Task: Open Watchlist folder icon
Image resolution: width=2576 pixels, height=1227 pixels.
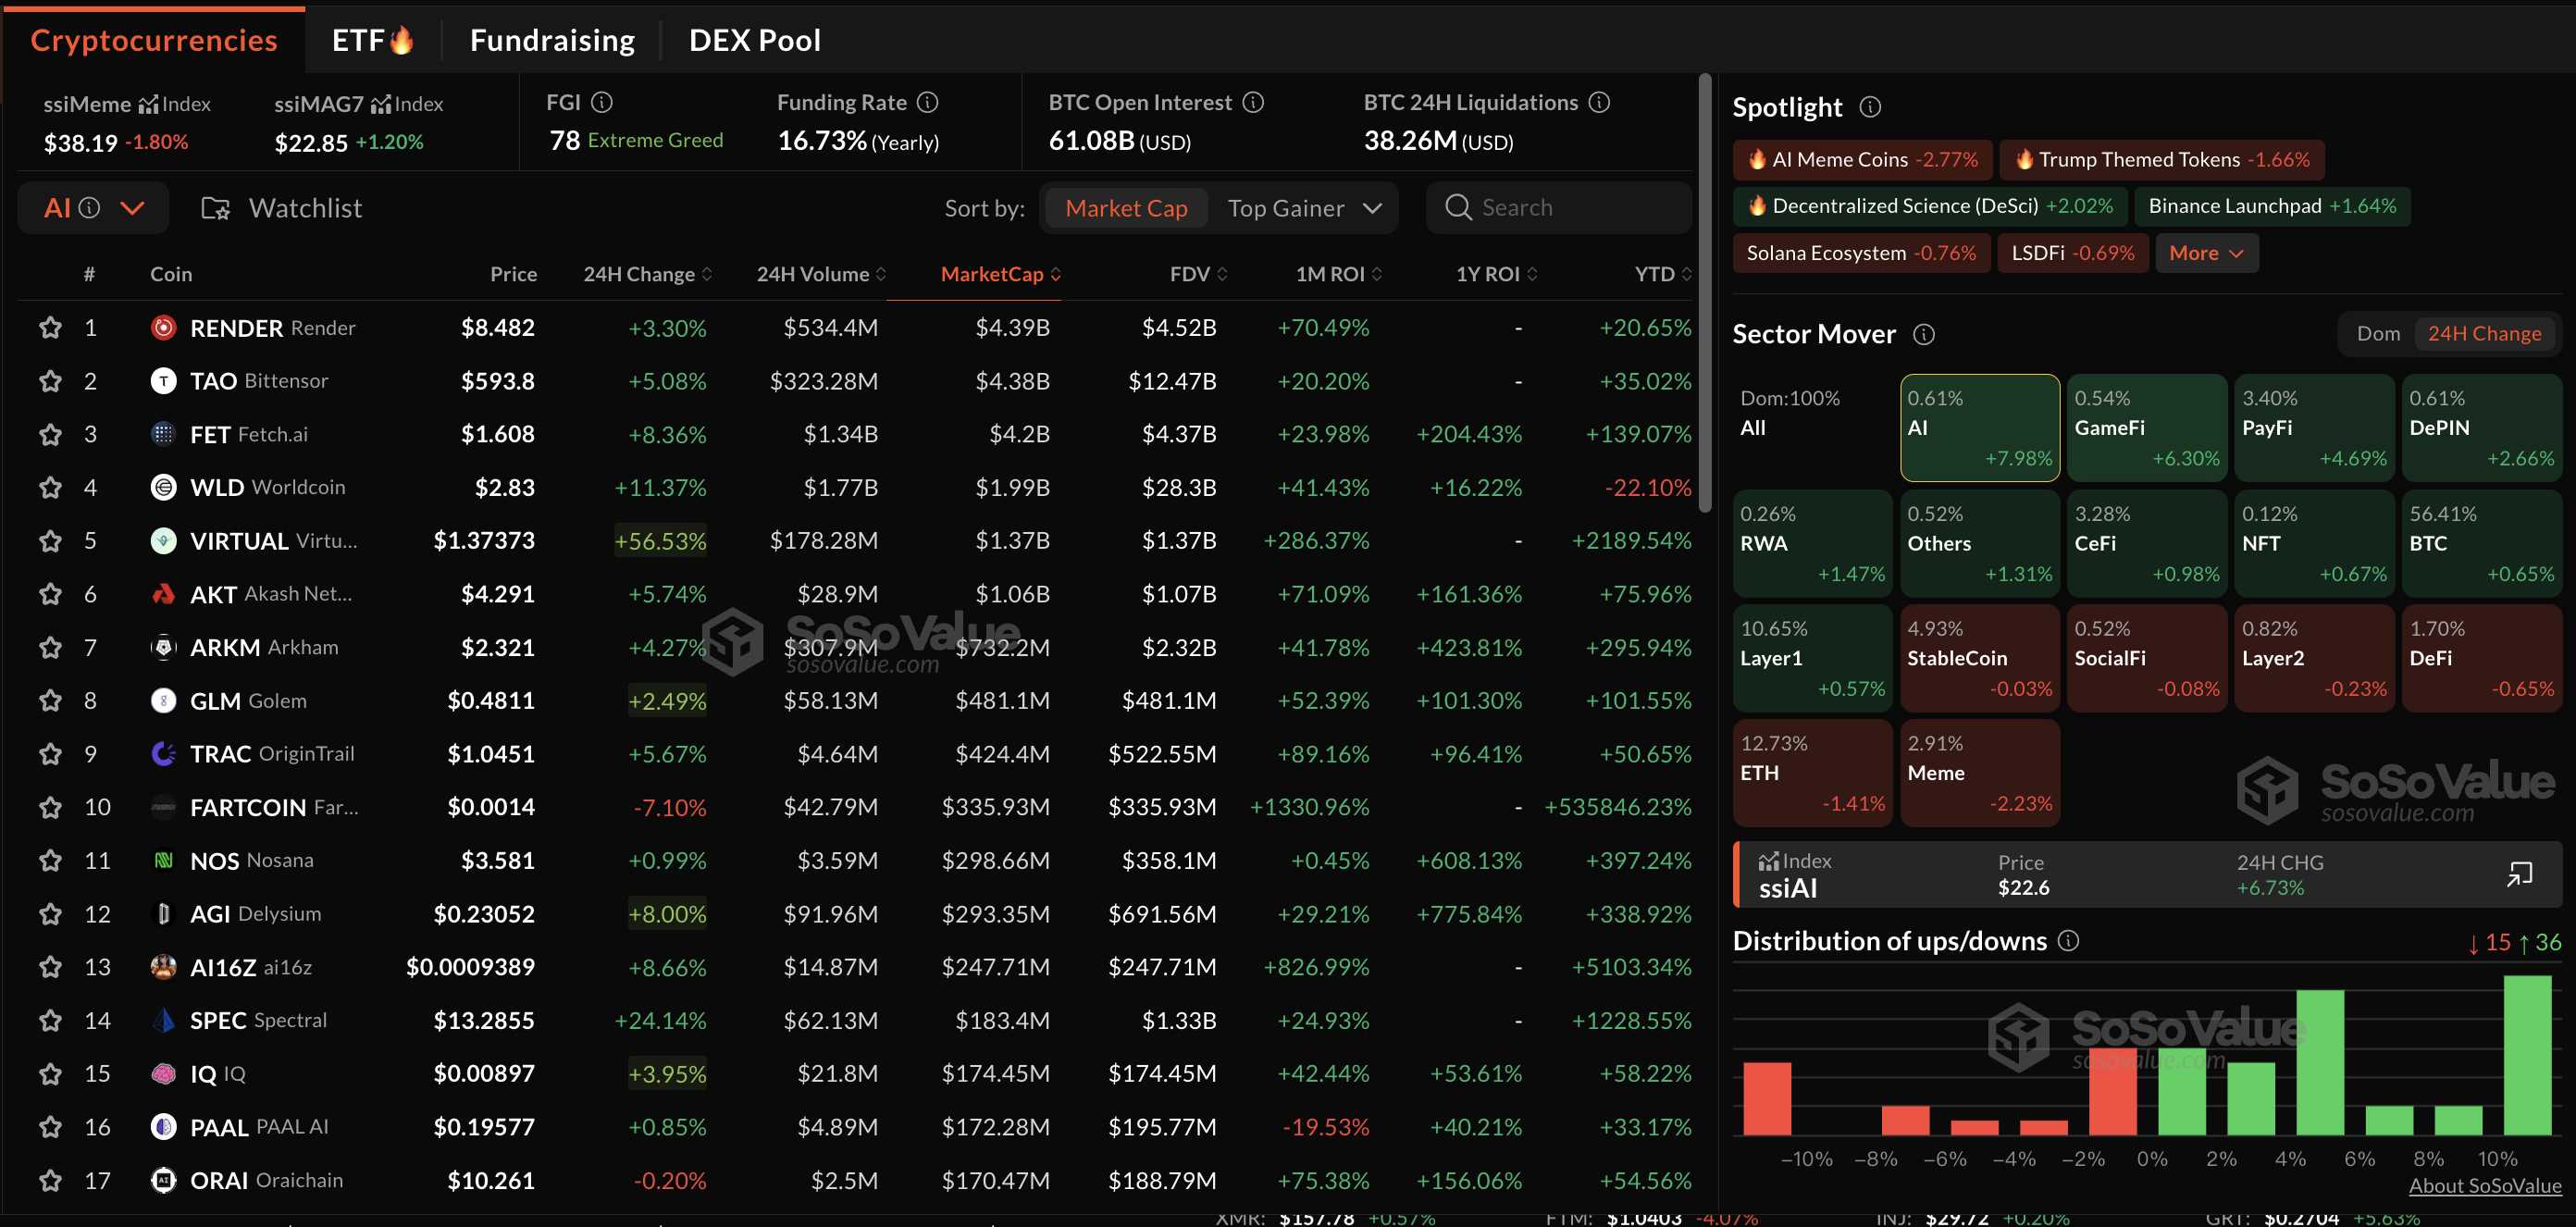Action: click(216, 208)
